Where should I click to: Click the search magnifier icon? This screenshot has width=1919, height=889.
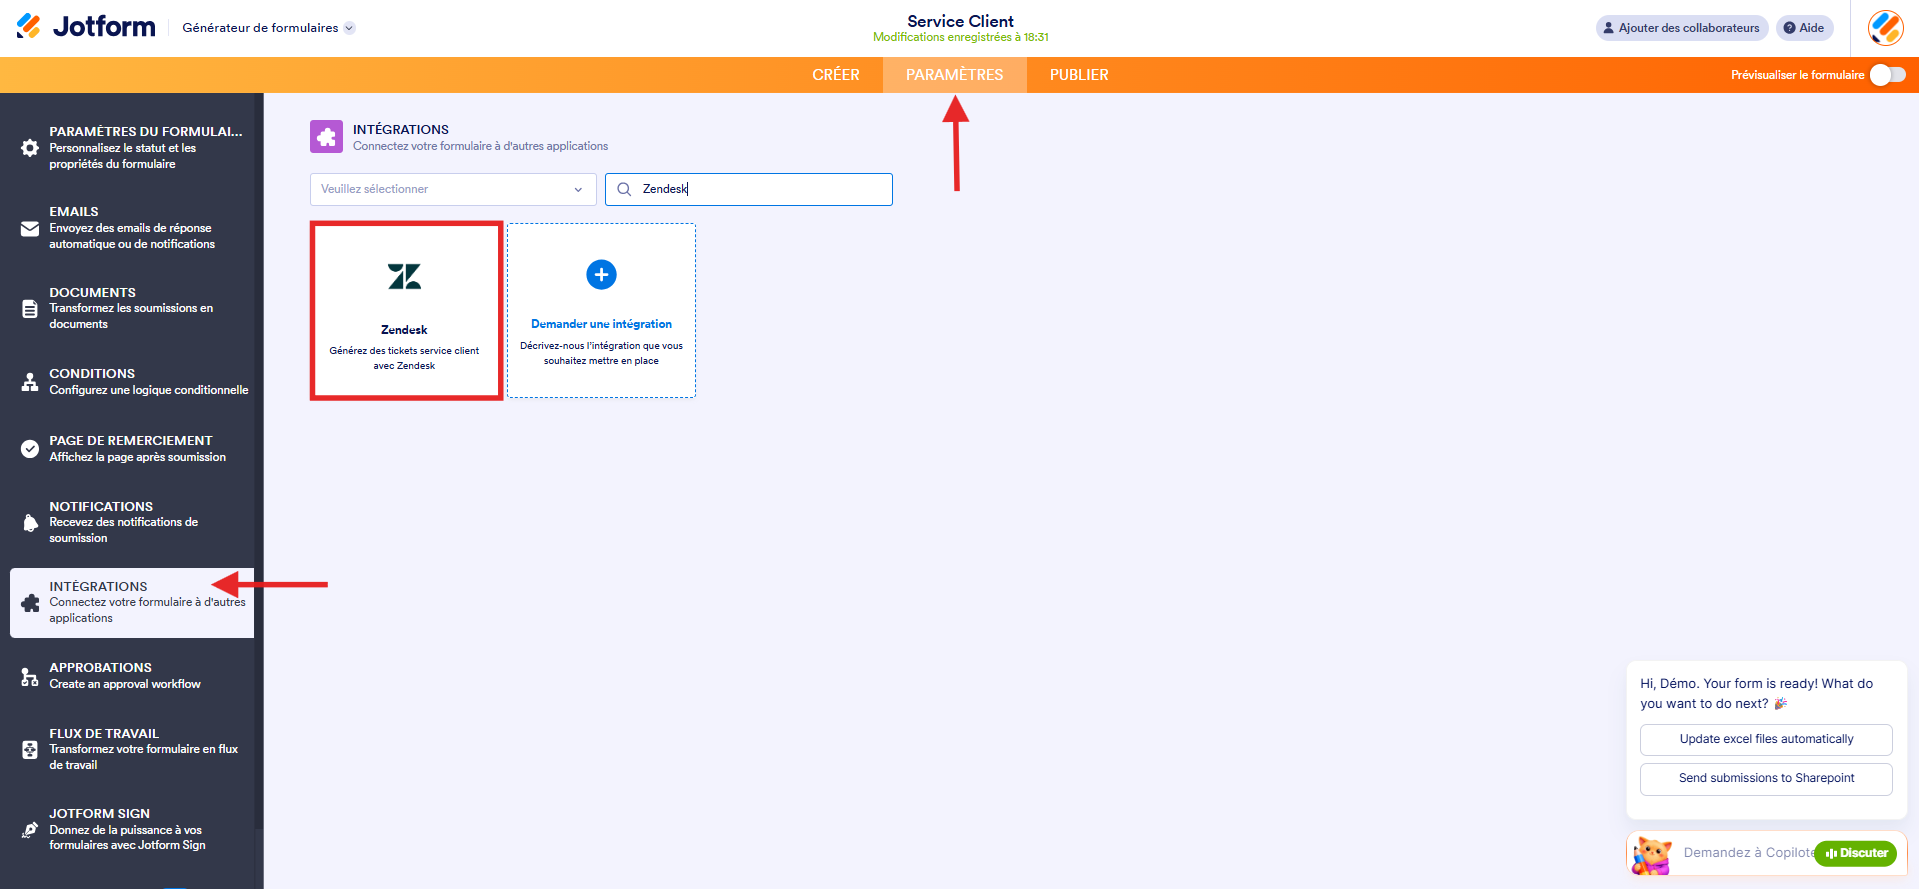(x=624, y=189)
